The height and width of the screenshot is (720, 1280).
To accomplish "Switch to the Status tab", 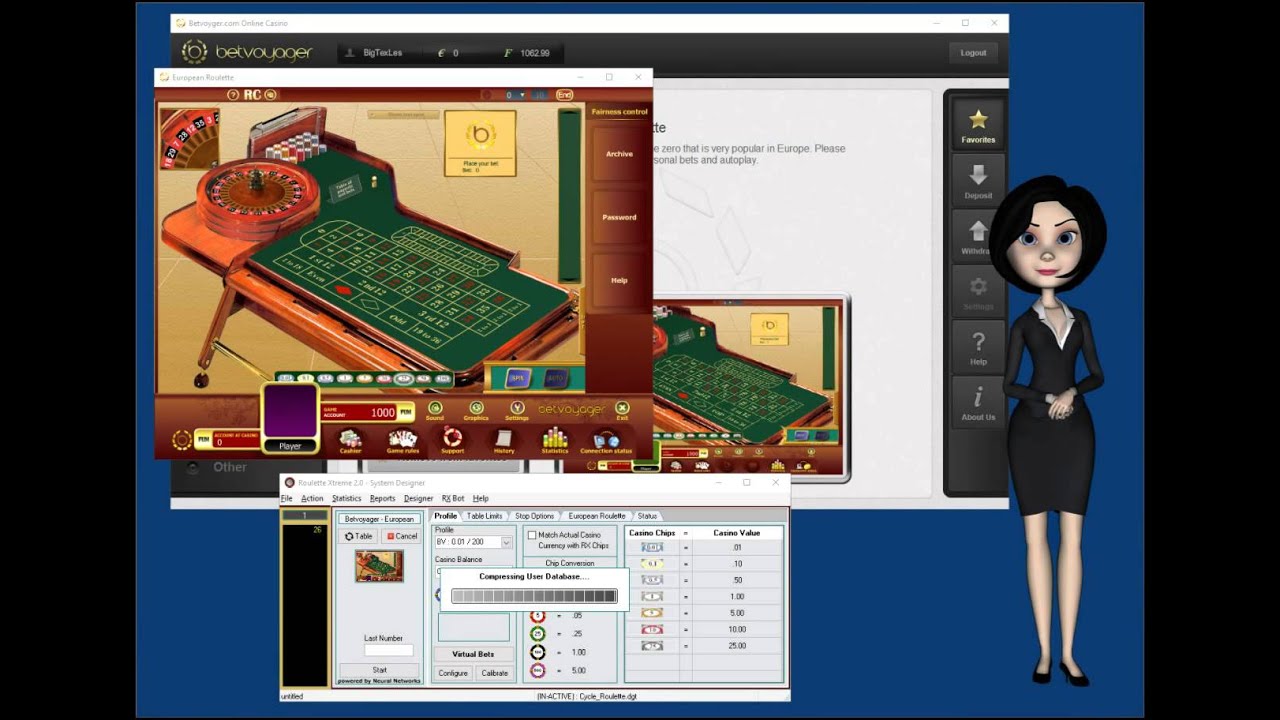I will [648, 516].
